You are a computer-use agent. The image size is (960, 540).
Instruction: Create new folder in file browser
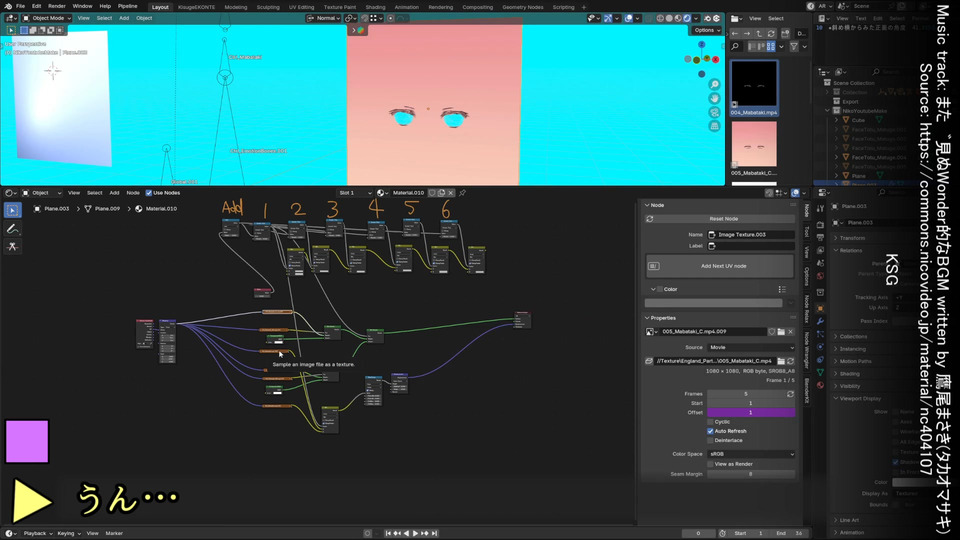(x=786, y=34)
